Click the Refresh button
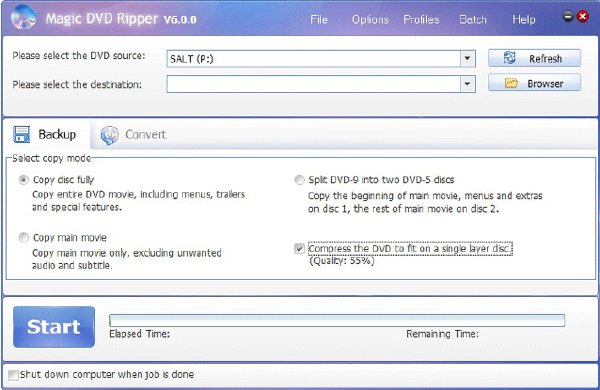 pos(534,58)
